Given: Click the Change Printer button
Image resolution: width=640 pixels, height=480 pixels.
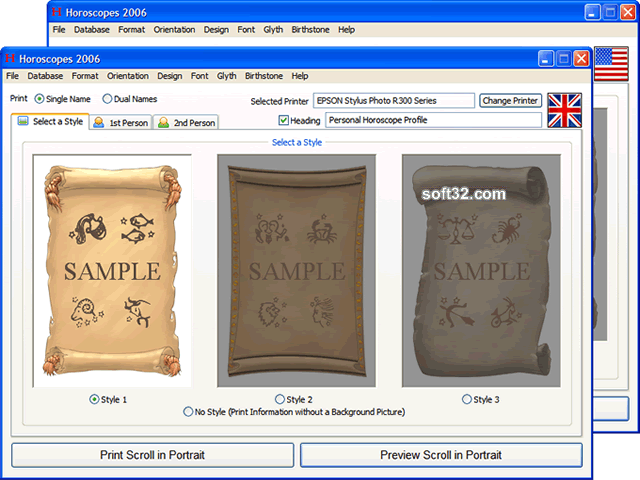Looking at the screenshot, I should [x=510, y=100].
